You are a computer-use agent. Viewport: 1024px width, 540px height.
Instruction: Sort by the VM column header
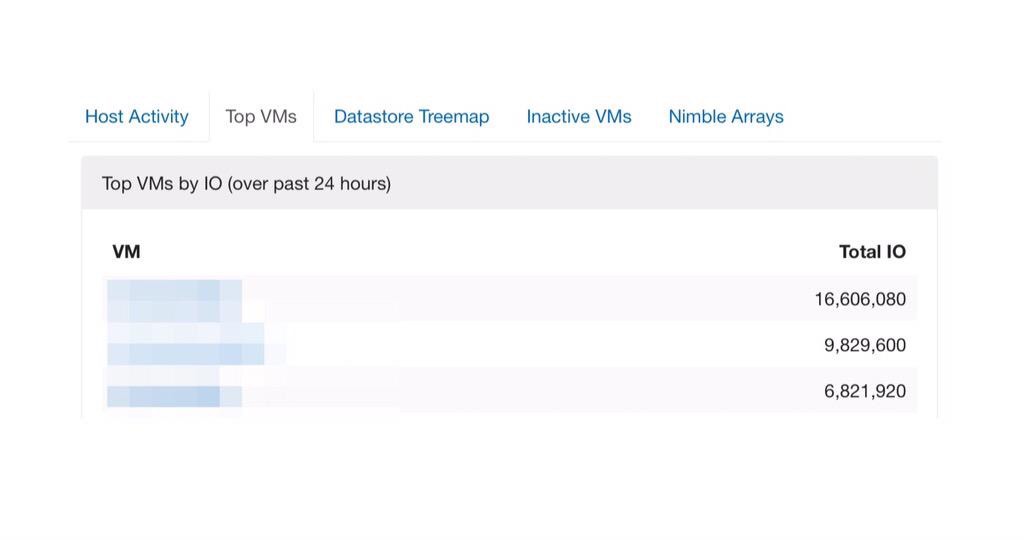click(126, 251)
